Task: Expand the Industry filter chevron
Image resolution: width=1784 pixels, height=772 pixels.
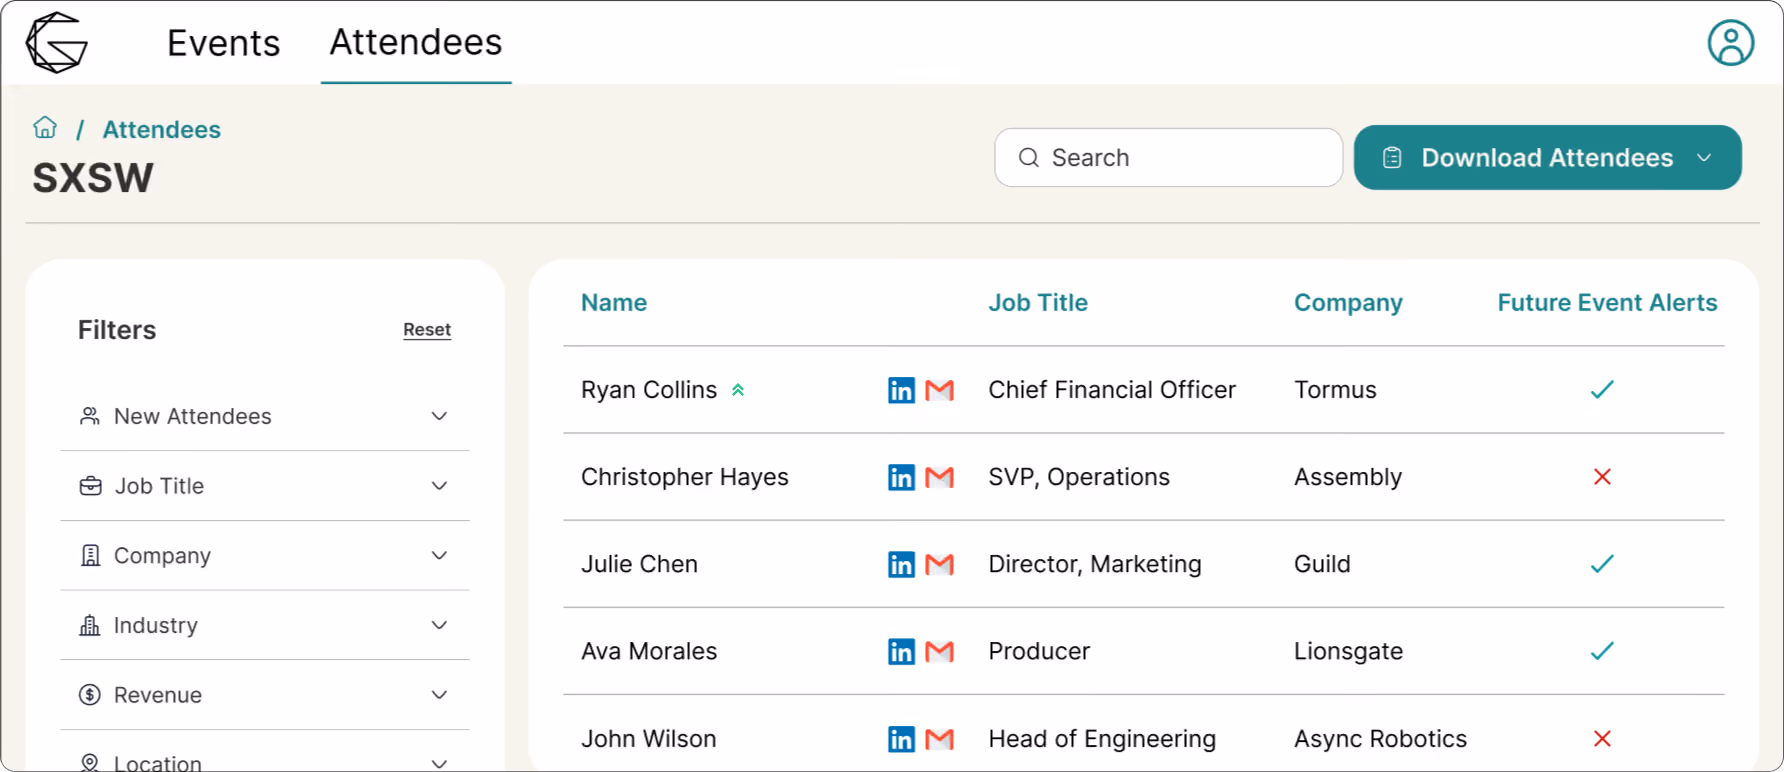Action: 439,625
